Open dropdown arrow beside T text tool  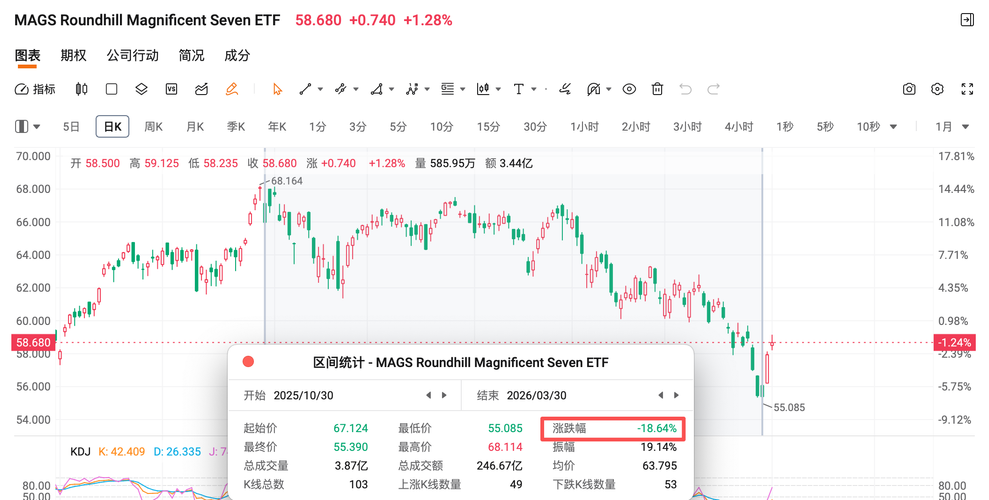(534, 90)
